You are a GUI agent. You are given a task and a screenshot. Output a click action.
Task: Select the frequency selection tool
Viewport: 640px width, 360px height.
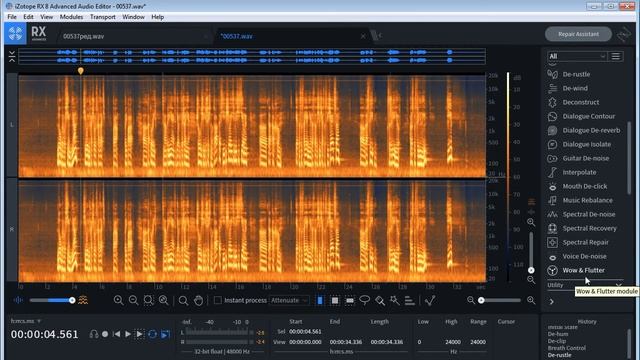pos(350,300)
